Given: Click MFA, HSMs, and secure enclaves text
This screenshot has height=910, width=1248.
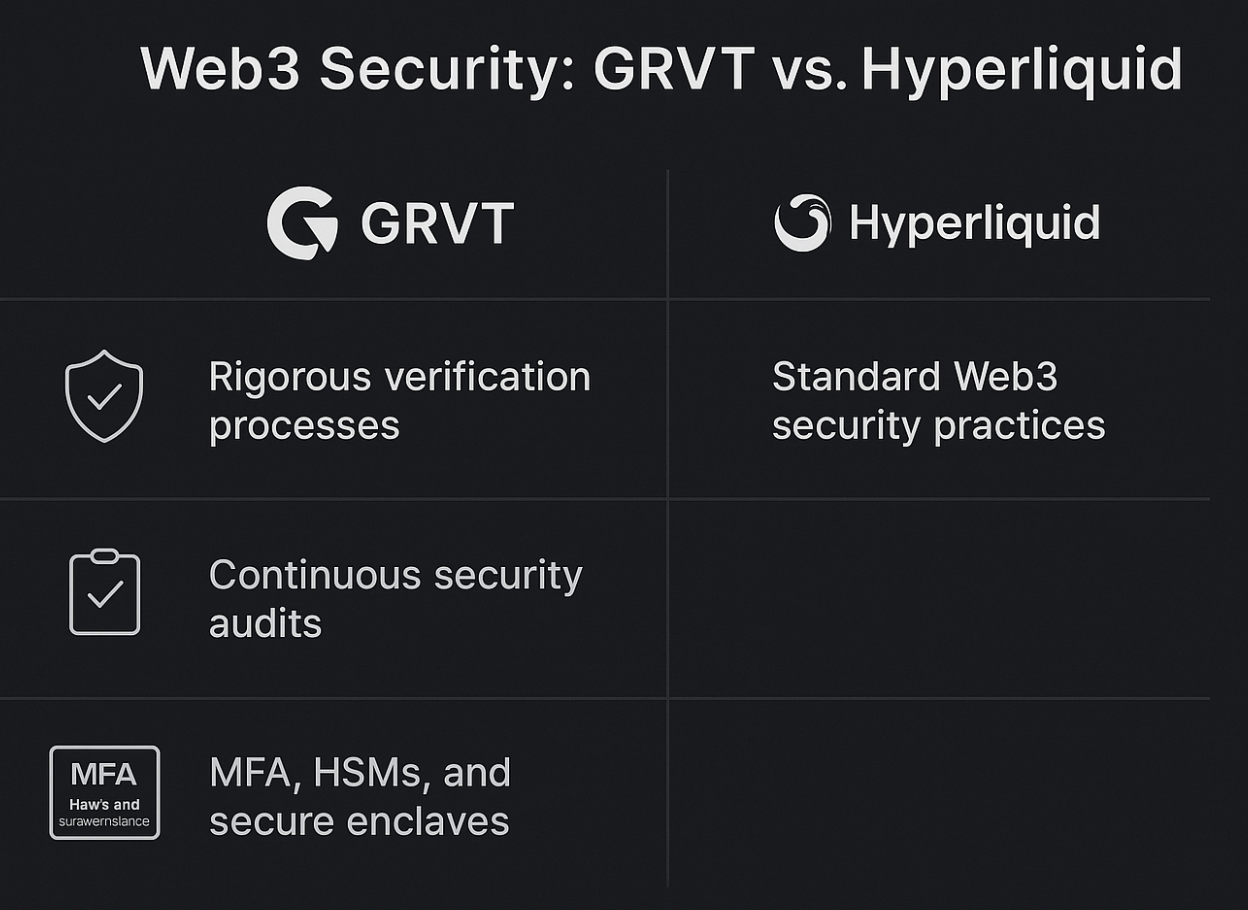Looking at the screenshot, I should (360, 796).
